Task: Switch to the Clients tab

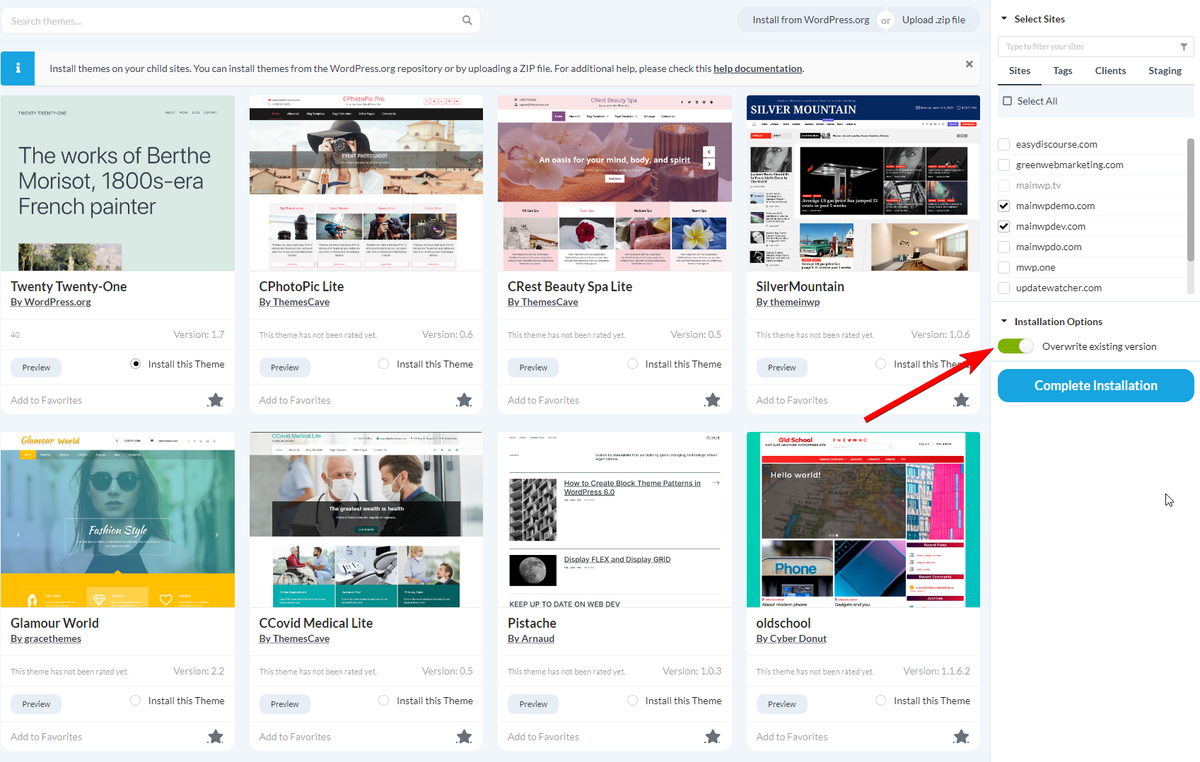Action: [1110, 71]
